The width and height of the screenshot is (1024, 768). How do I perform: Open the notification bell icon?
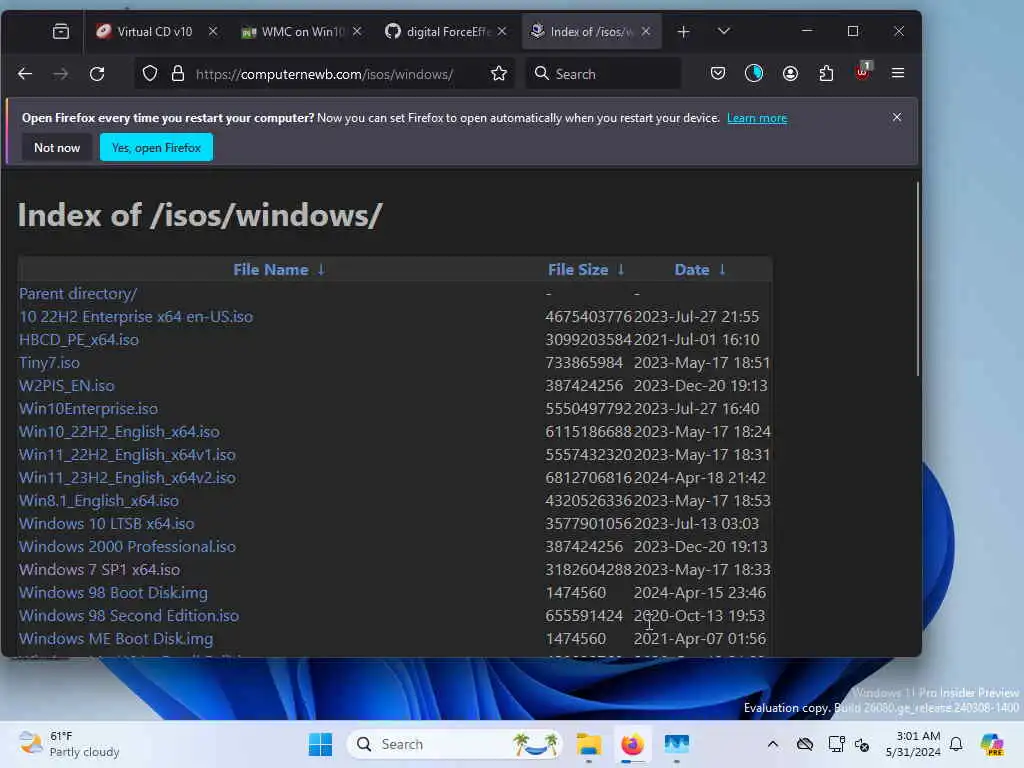[956, 744]
